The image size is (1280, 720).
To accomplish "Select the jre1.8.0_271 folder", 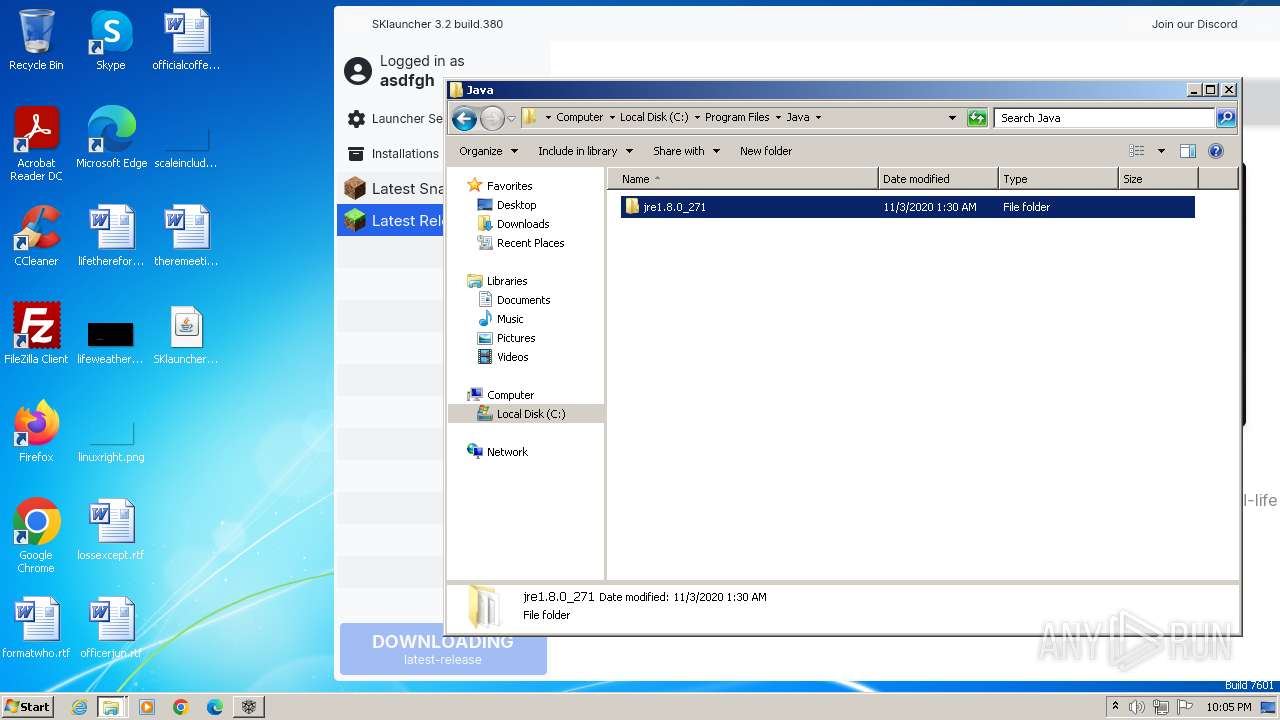I will click(907, 207).
